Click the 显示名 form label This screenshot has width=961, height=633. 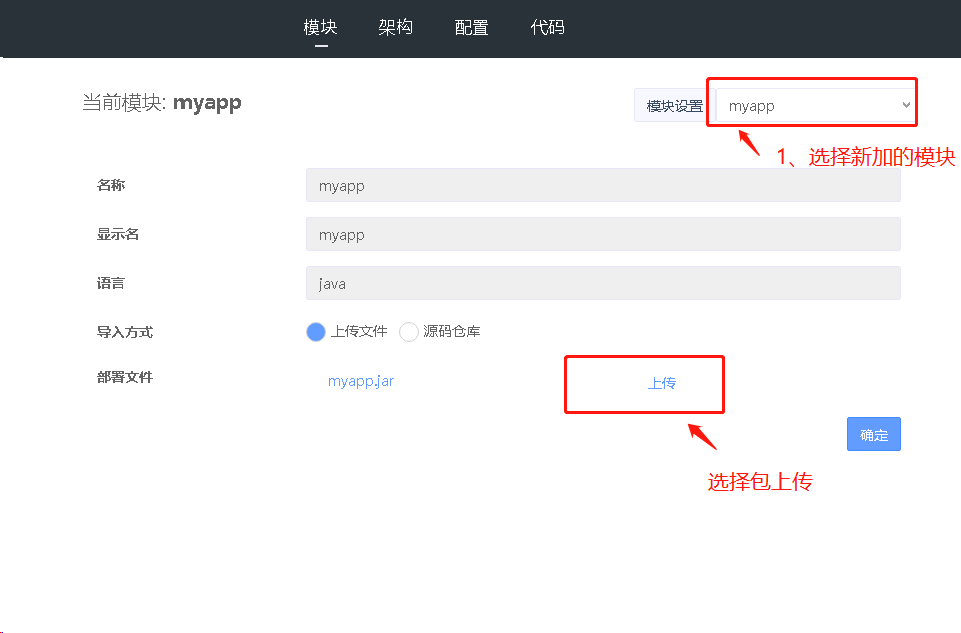118,234
